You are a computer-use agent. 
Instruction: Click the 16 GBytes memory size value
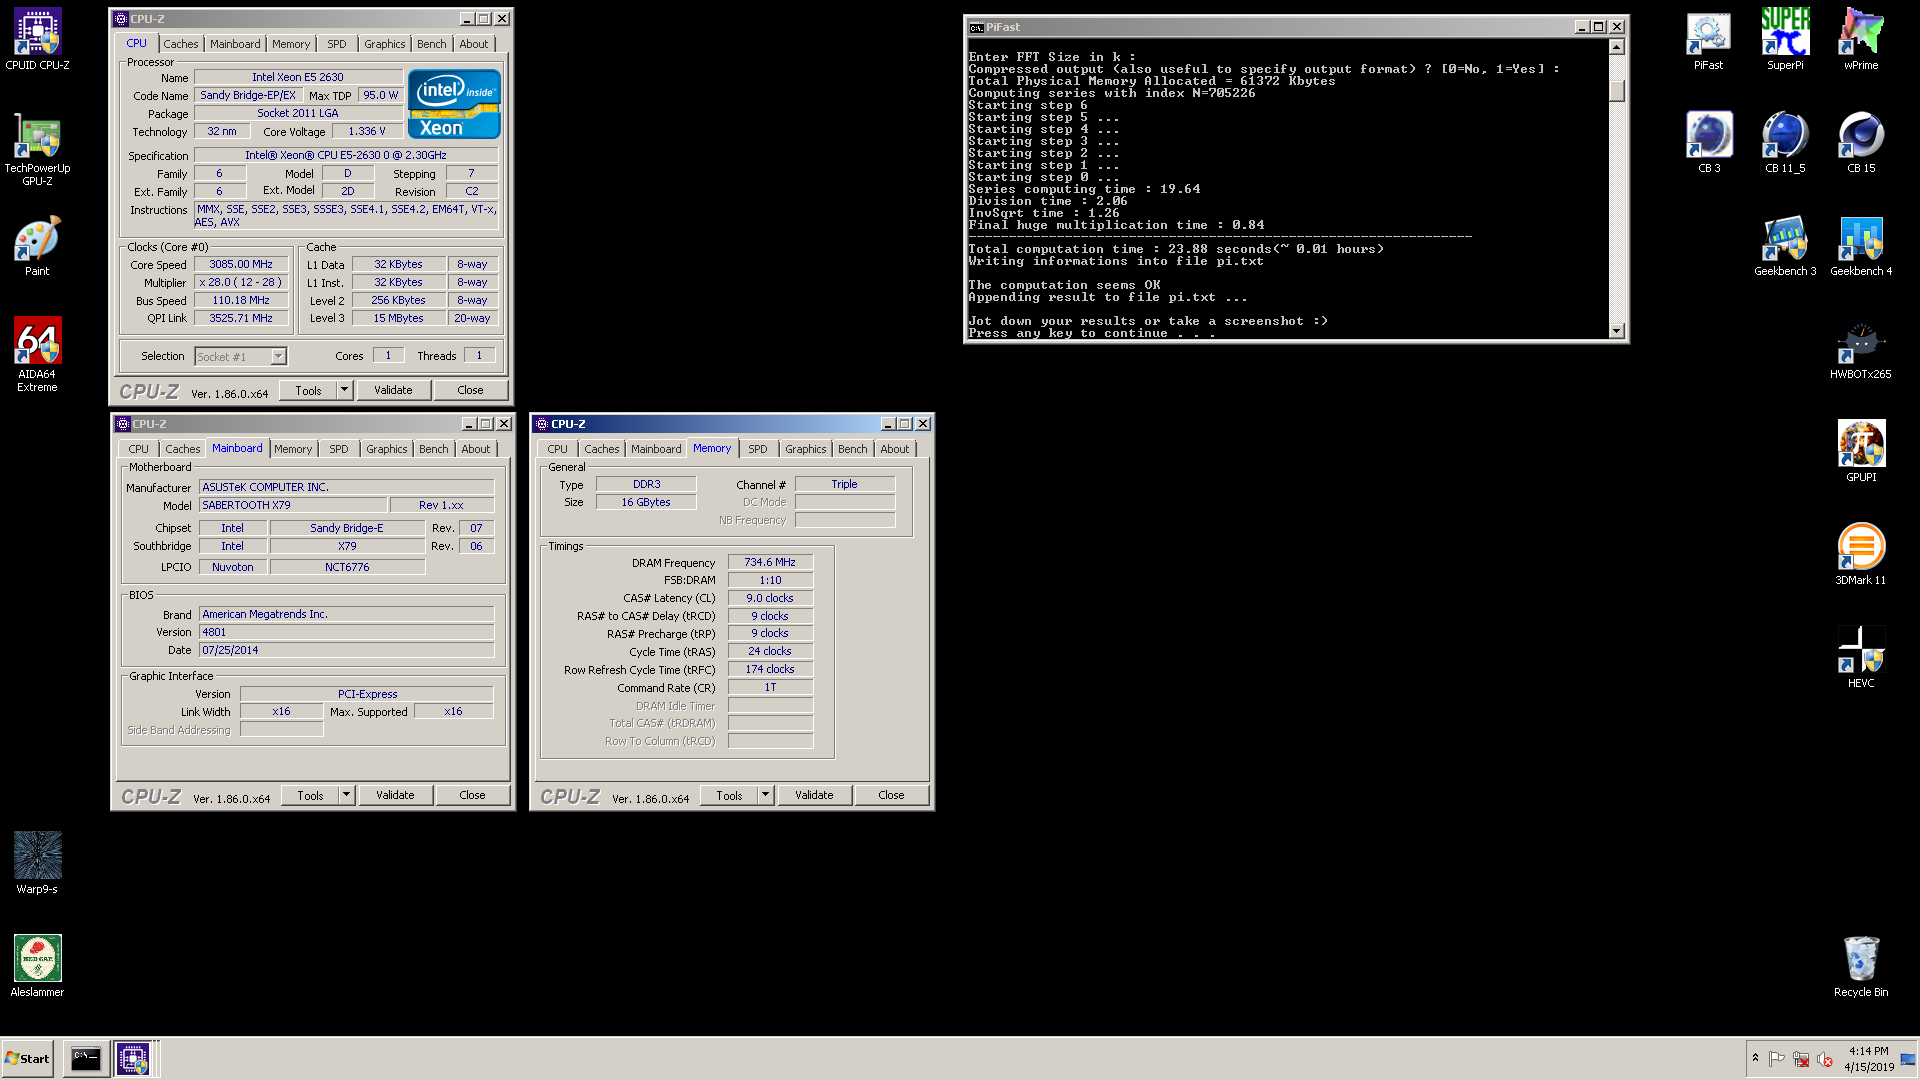click(x=646, y=502)
